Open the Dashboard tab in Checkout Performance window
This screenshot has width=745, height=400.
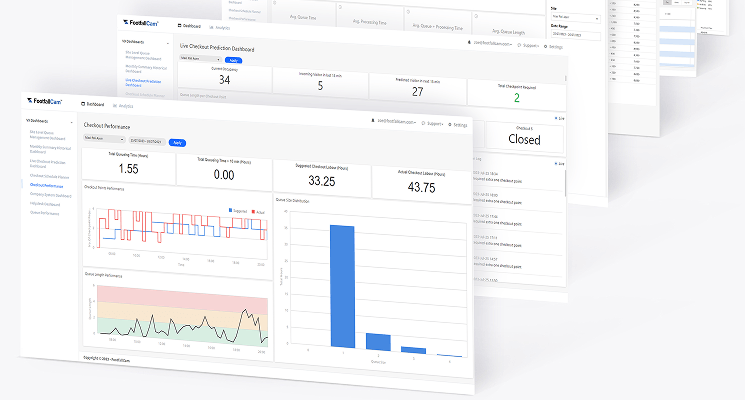[93, 103]
